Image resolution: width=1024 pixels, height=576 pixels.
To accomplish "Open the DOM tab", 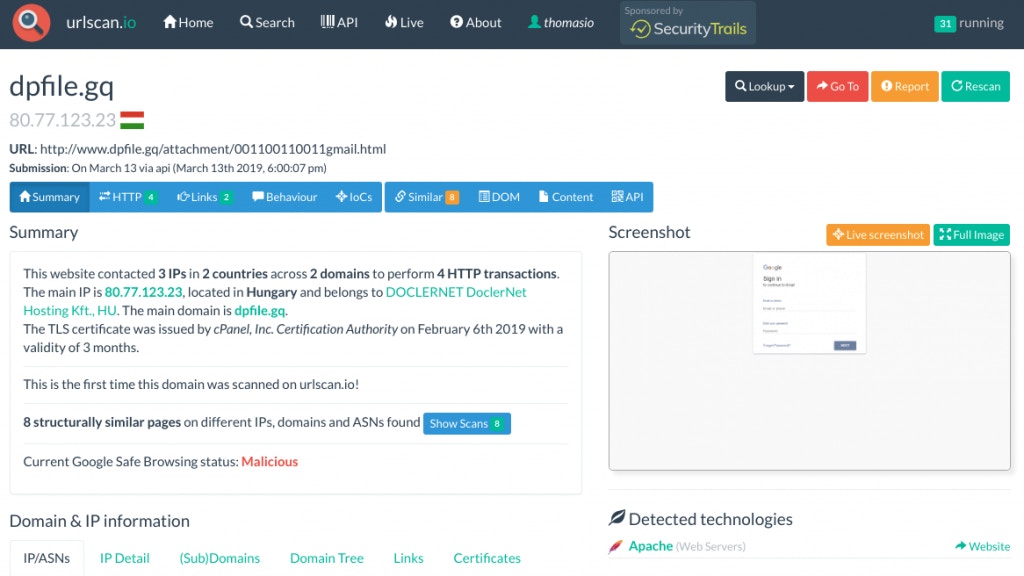I will (x=499, y=197).
